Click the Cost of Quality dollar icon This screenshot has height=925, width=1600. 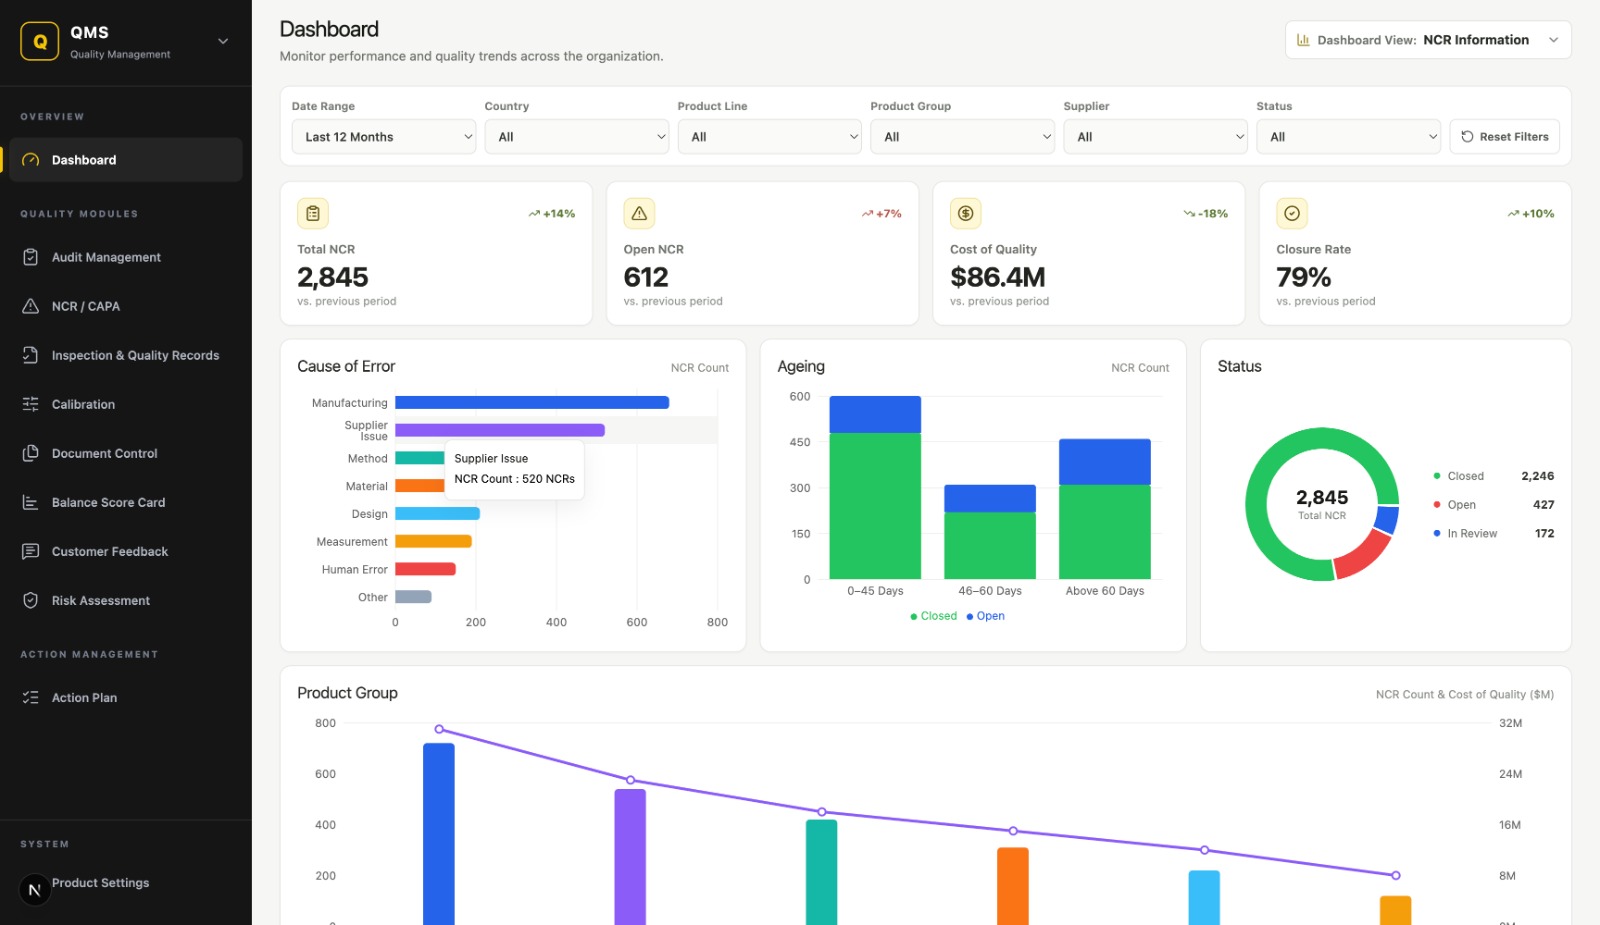click(965, 213)
